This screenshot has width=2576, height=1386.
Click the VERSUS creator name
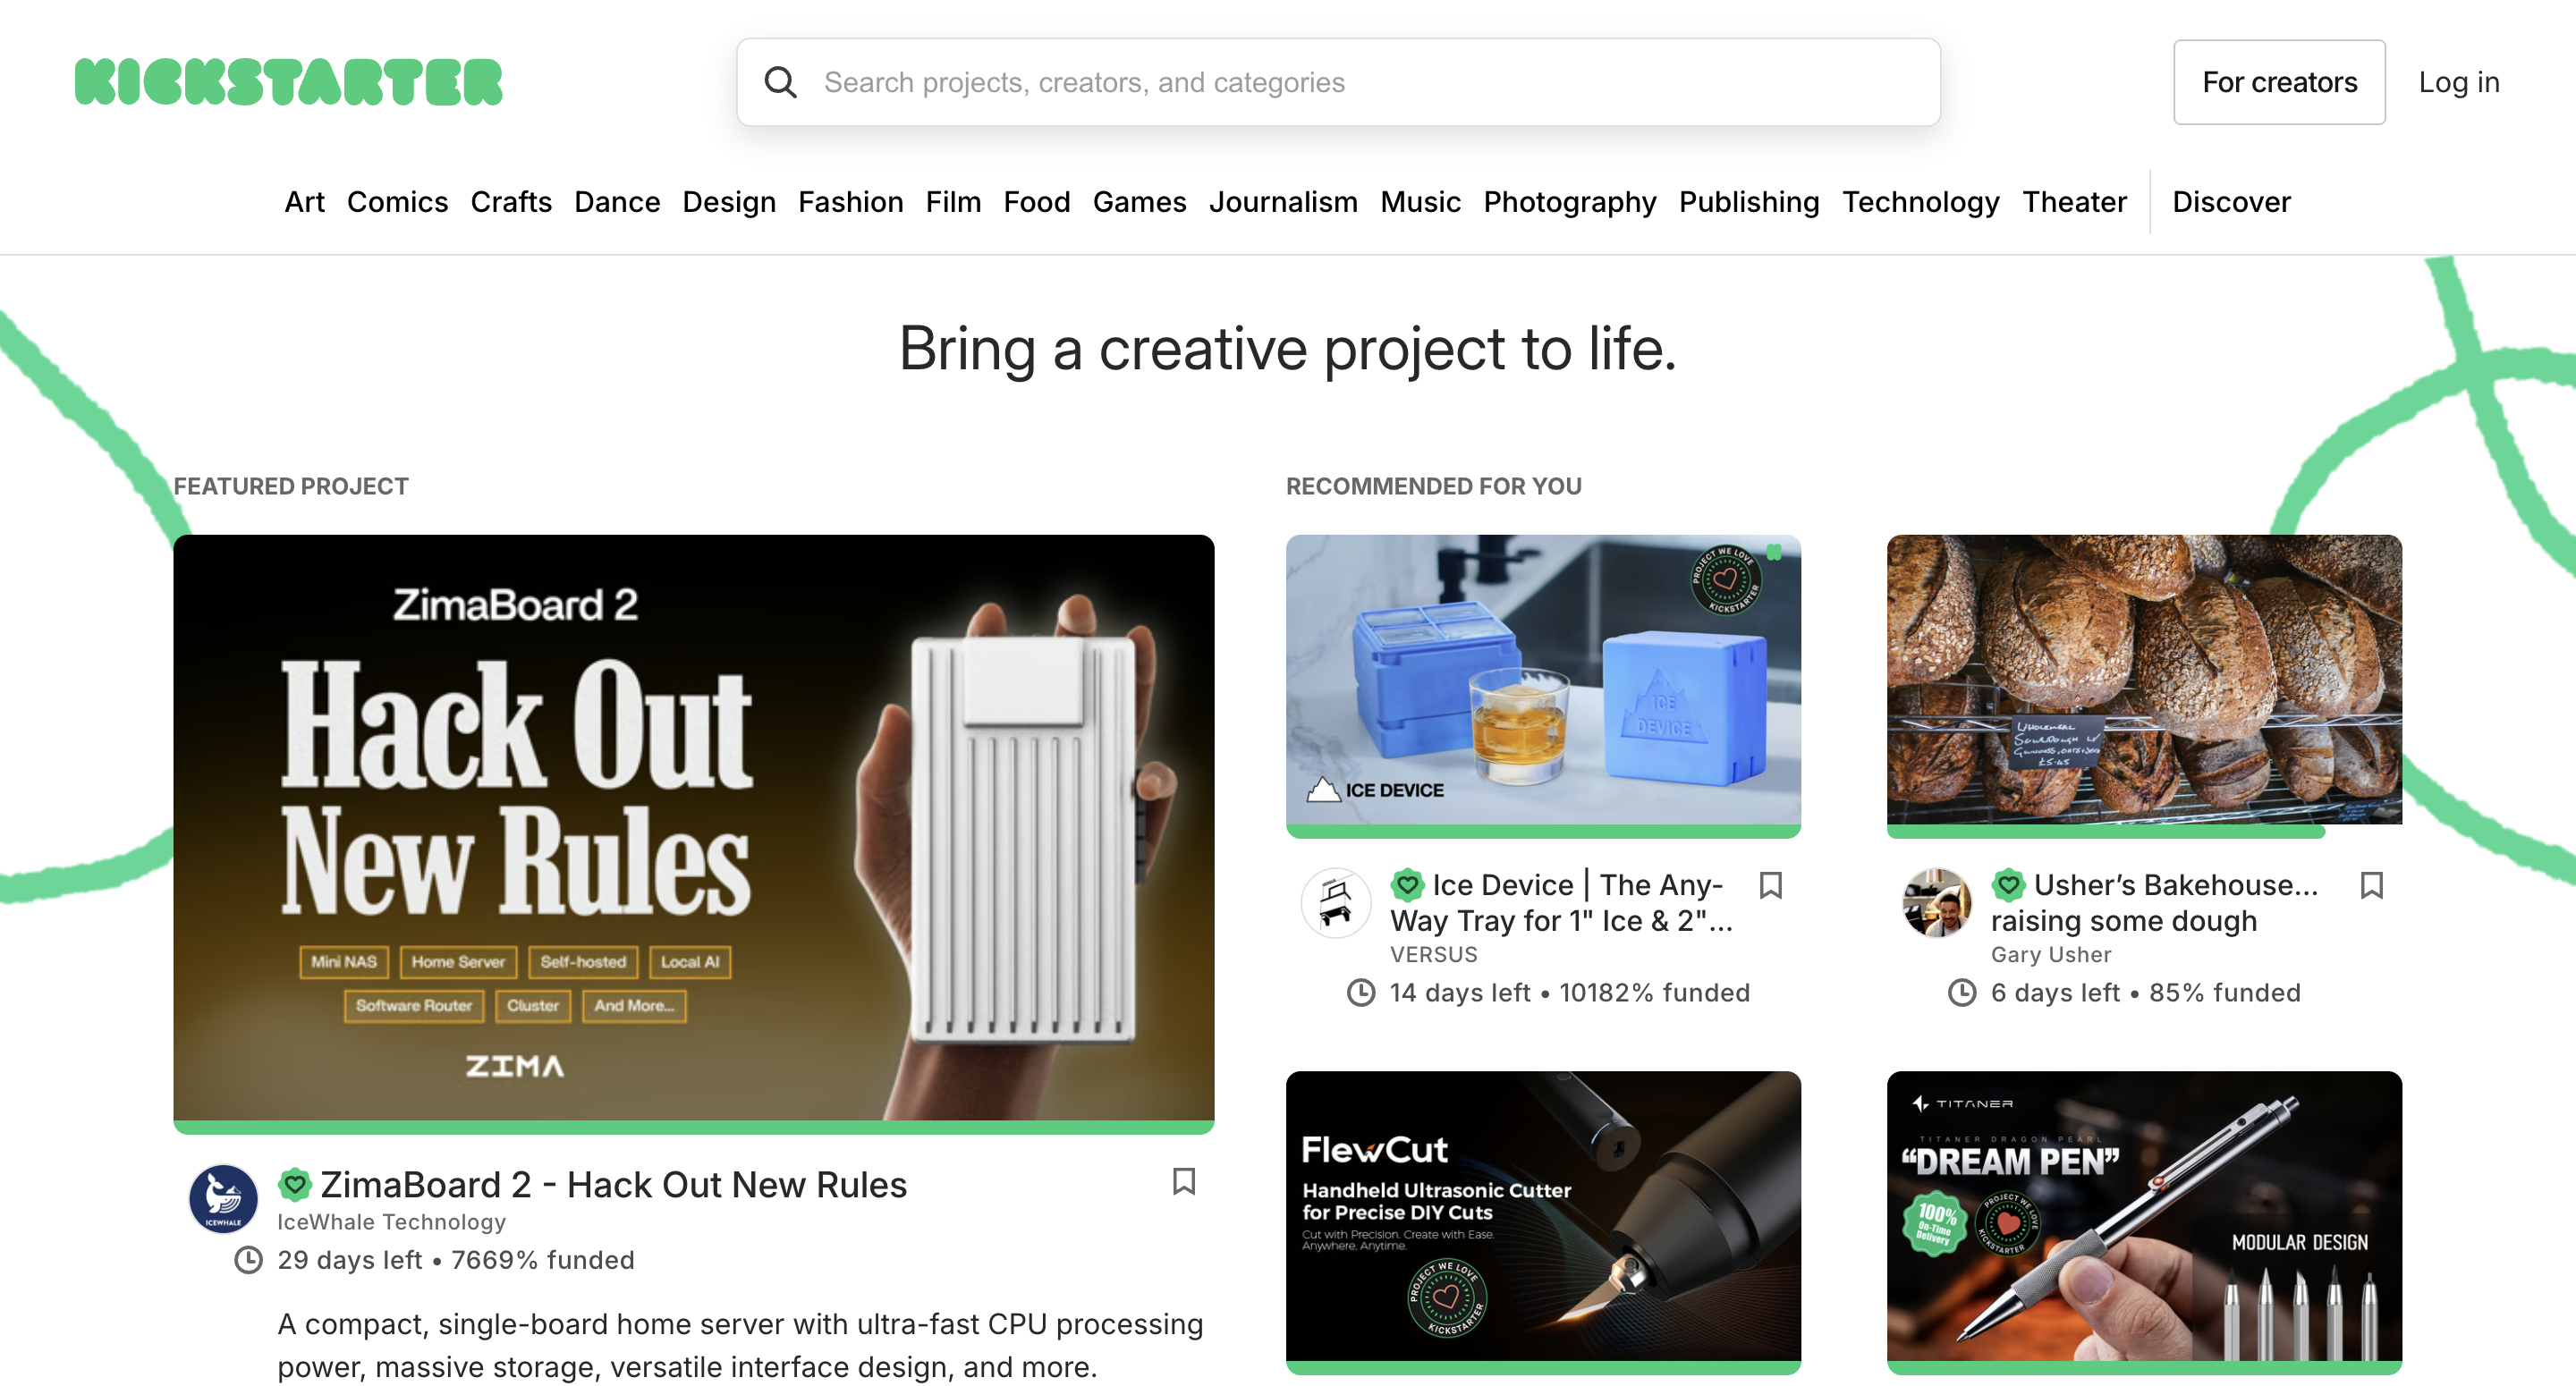(1433, 955)
